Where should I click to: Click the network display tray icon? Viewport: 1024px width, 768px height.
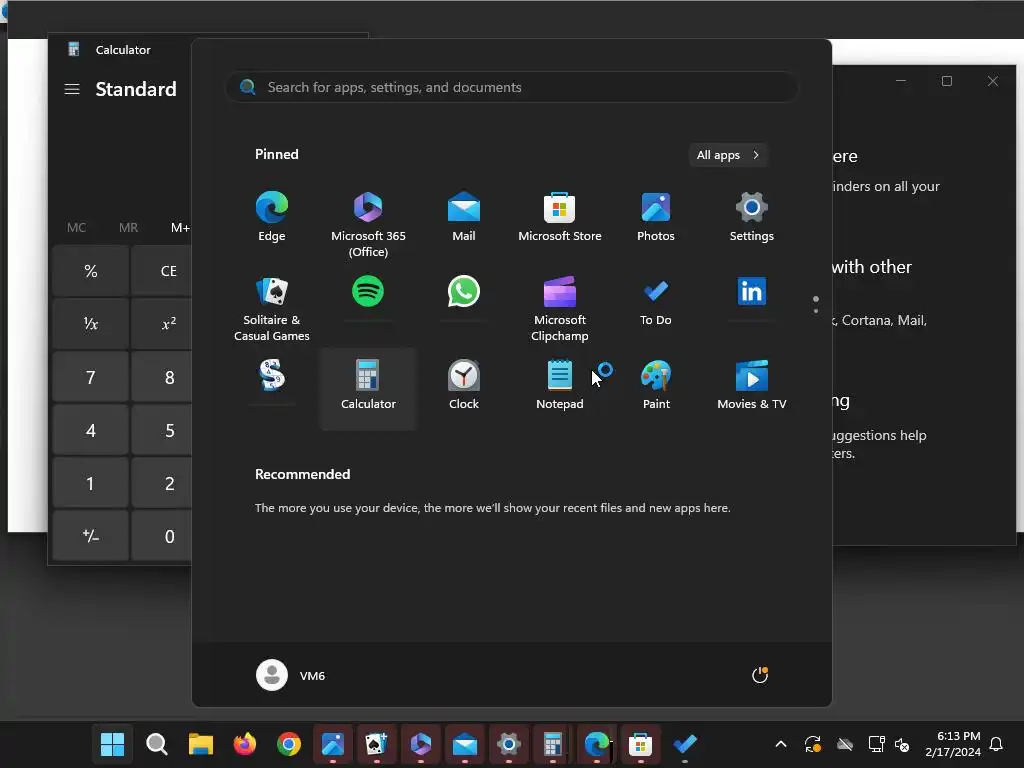coord(876,744)
